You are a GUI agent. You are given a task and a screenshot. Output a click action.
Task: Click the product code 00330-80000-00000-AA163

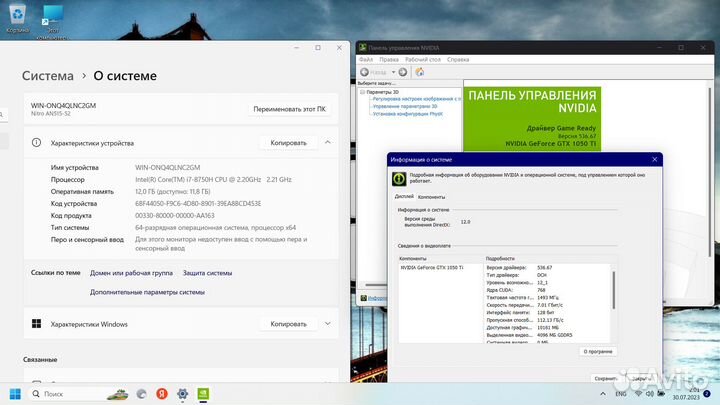[174, 215]
